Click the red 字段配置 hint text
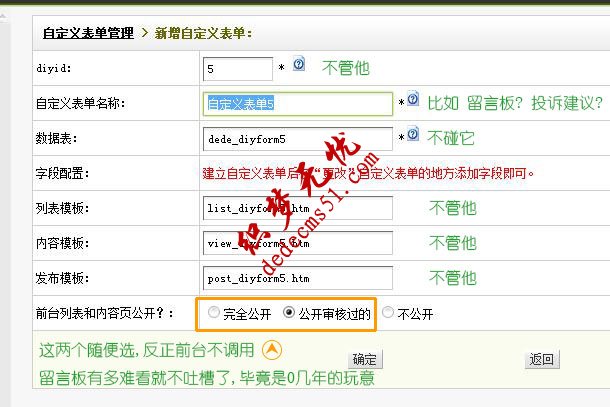The height and width of the screenshot is (407, 610). point(368,173)
